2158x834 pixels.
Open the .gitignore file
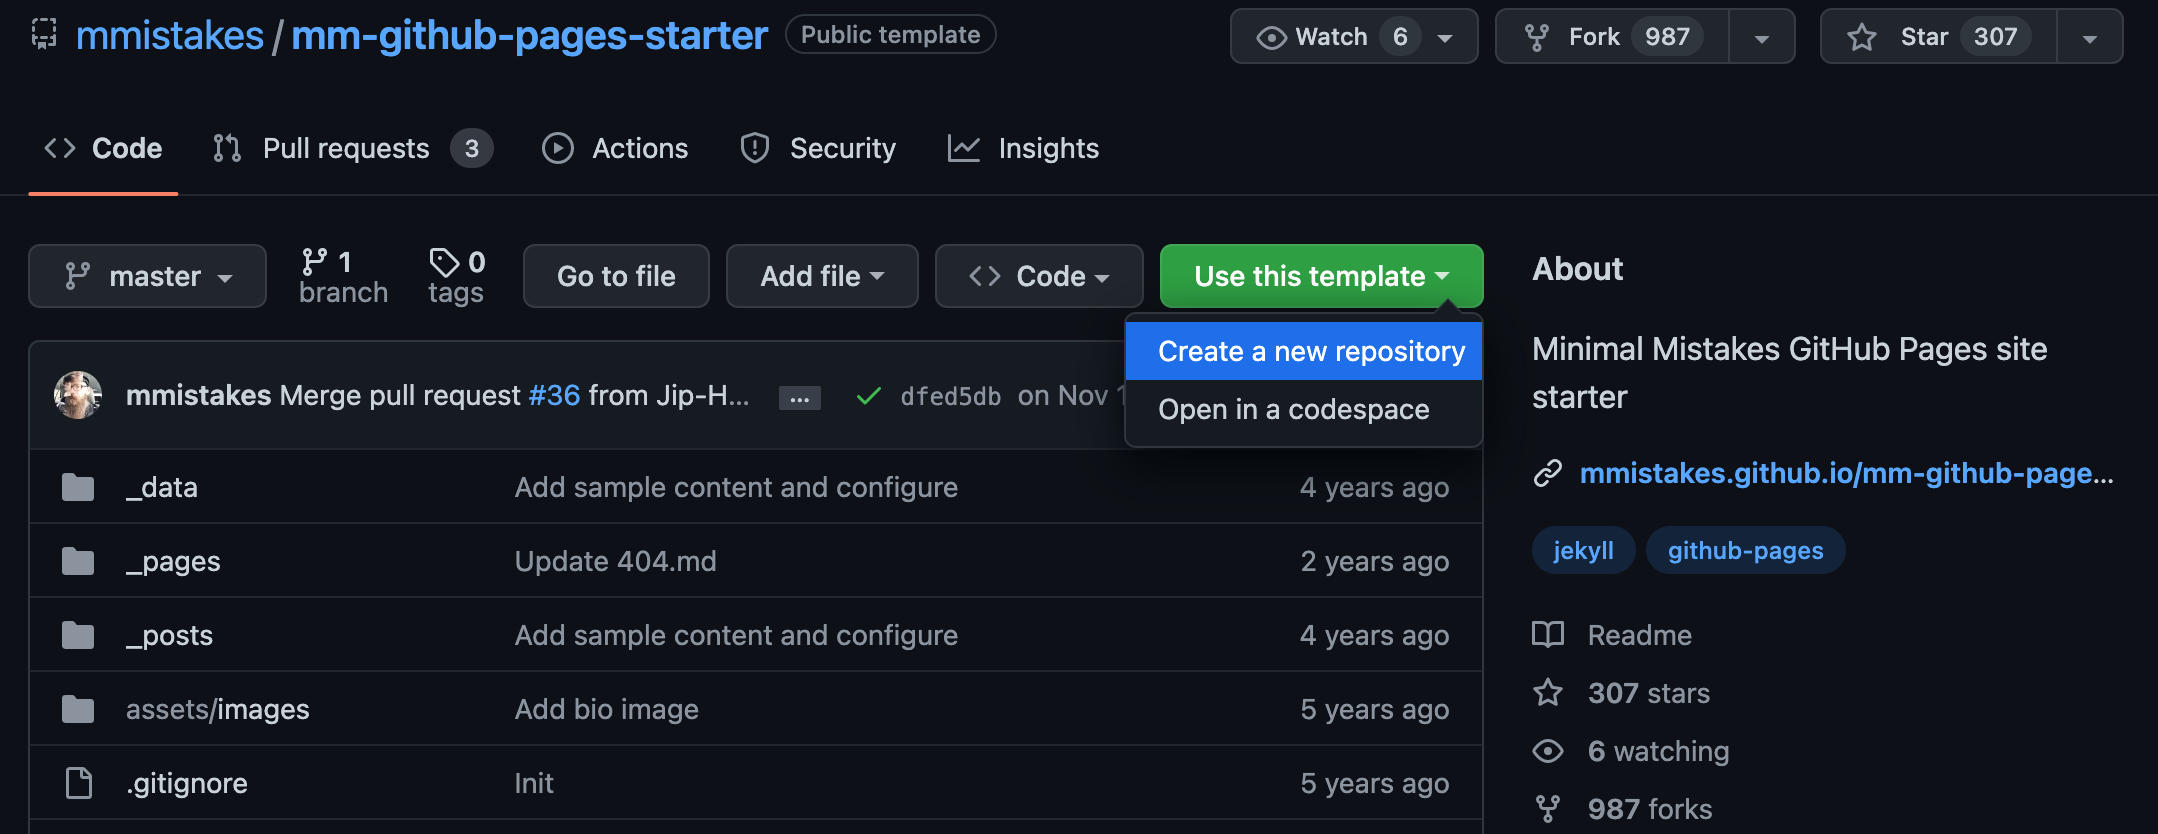187,783
